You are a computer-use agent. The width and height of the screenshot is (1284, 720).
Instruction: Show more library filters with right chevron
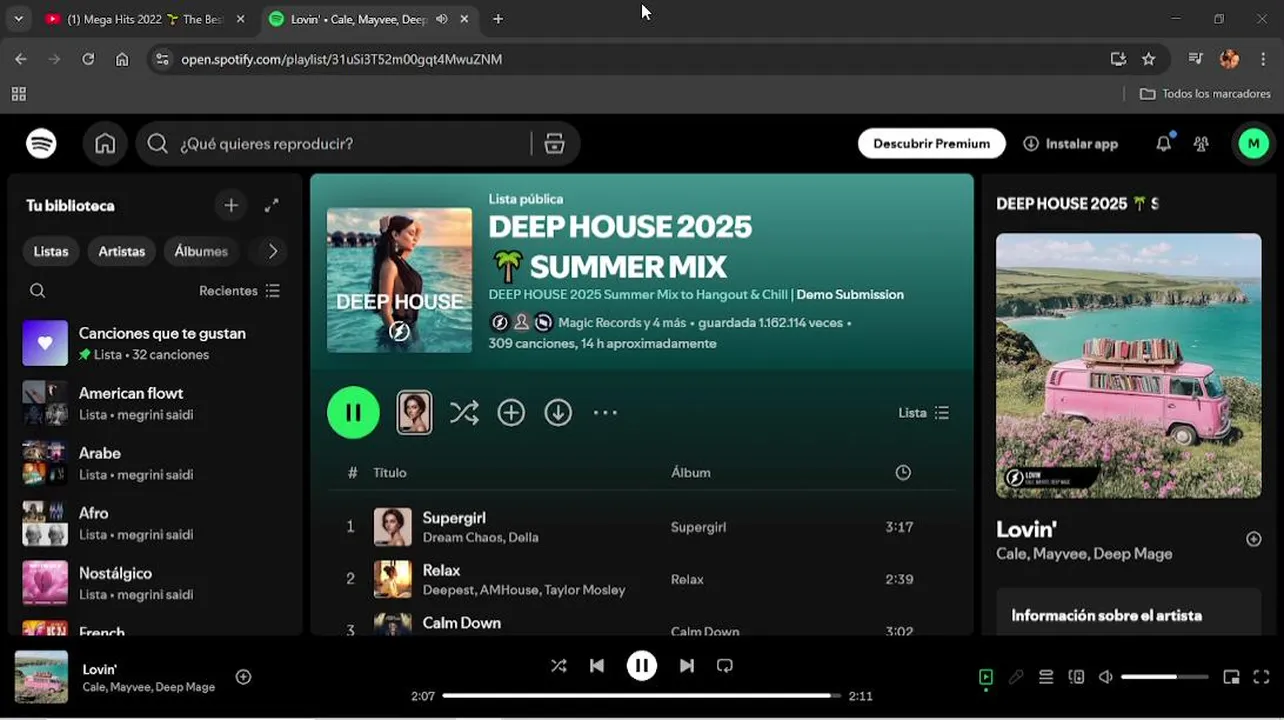click(273, 251)
